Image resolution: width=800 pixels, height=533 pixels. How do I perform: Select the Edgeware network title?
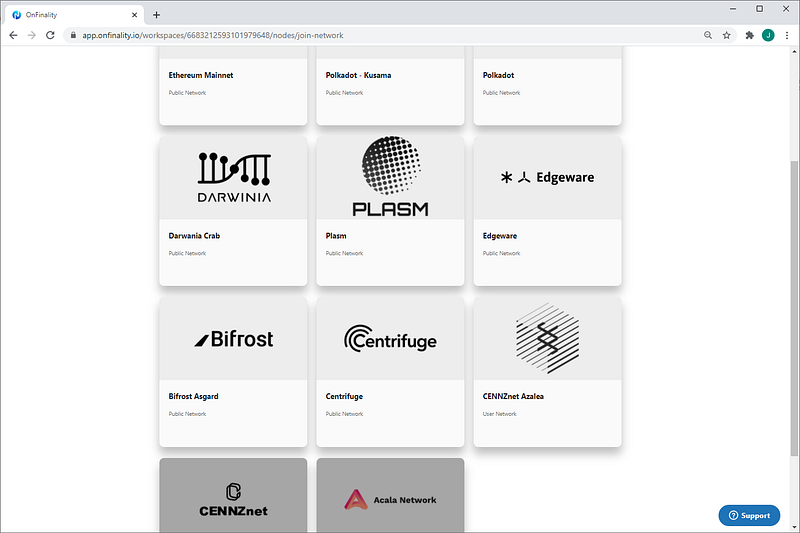tap(500, 236)
